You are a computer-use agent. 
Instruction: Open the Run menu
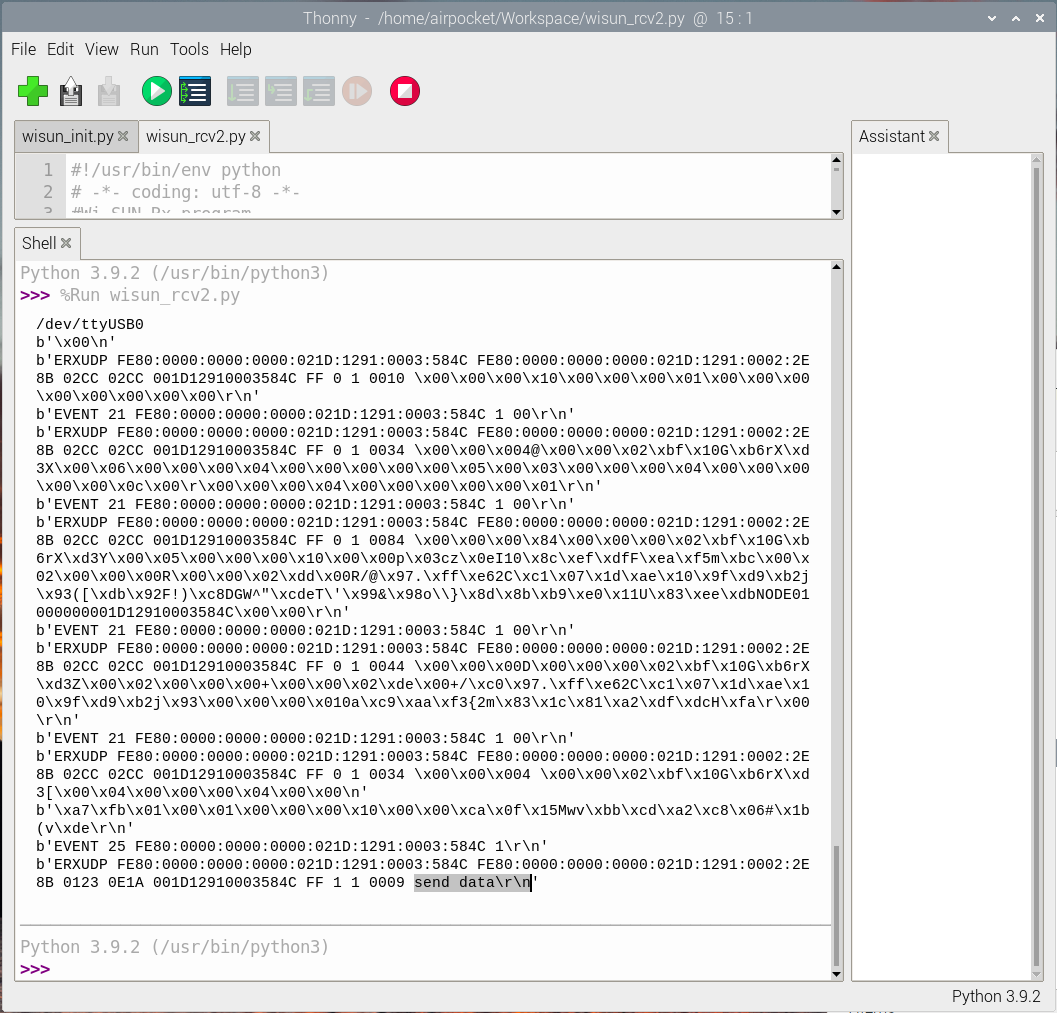pyautogui.click(x=144, y=49)
